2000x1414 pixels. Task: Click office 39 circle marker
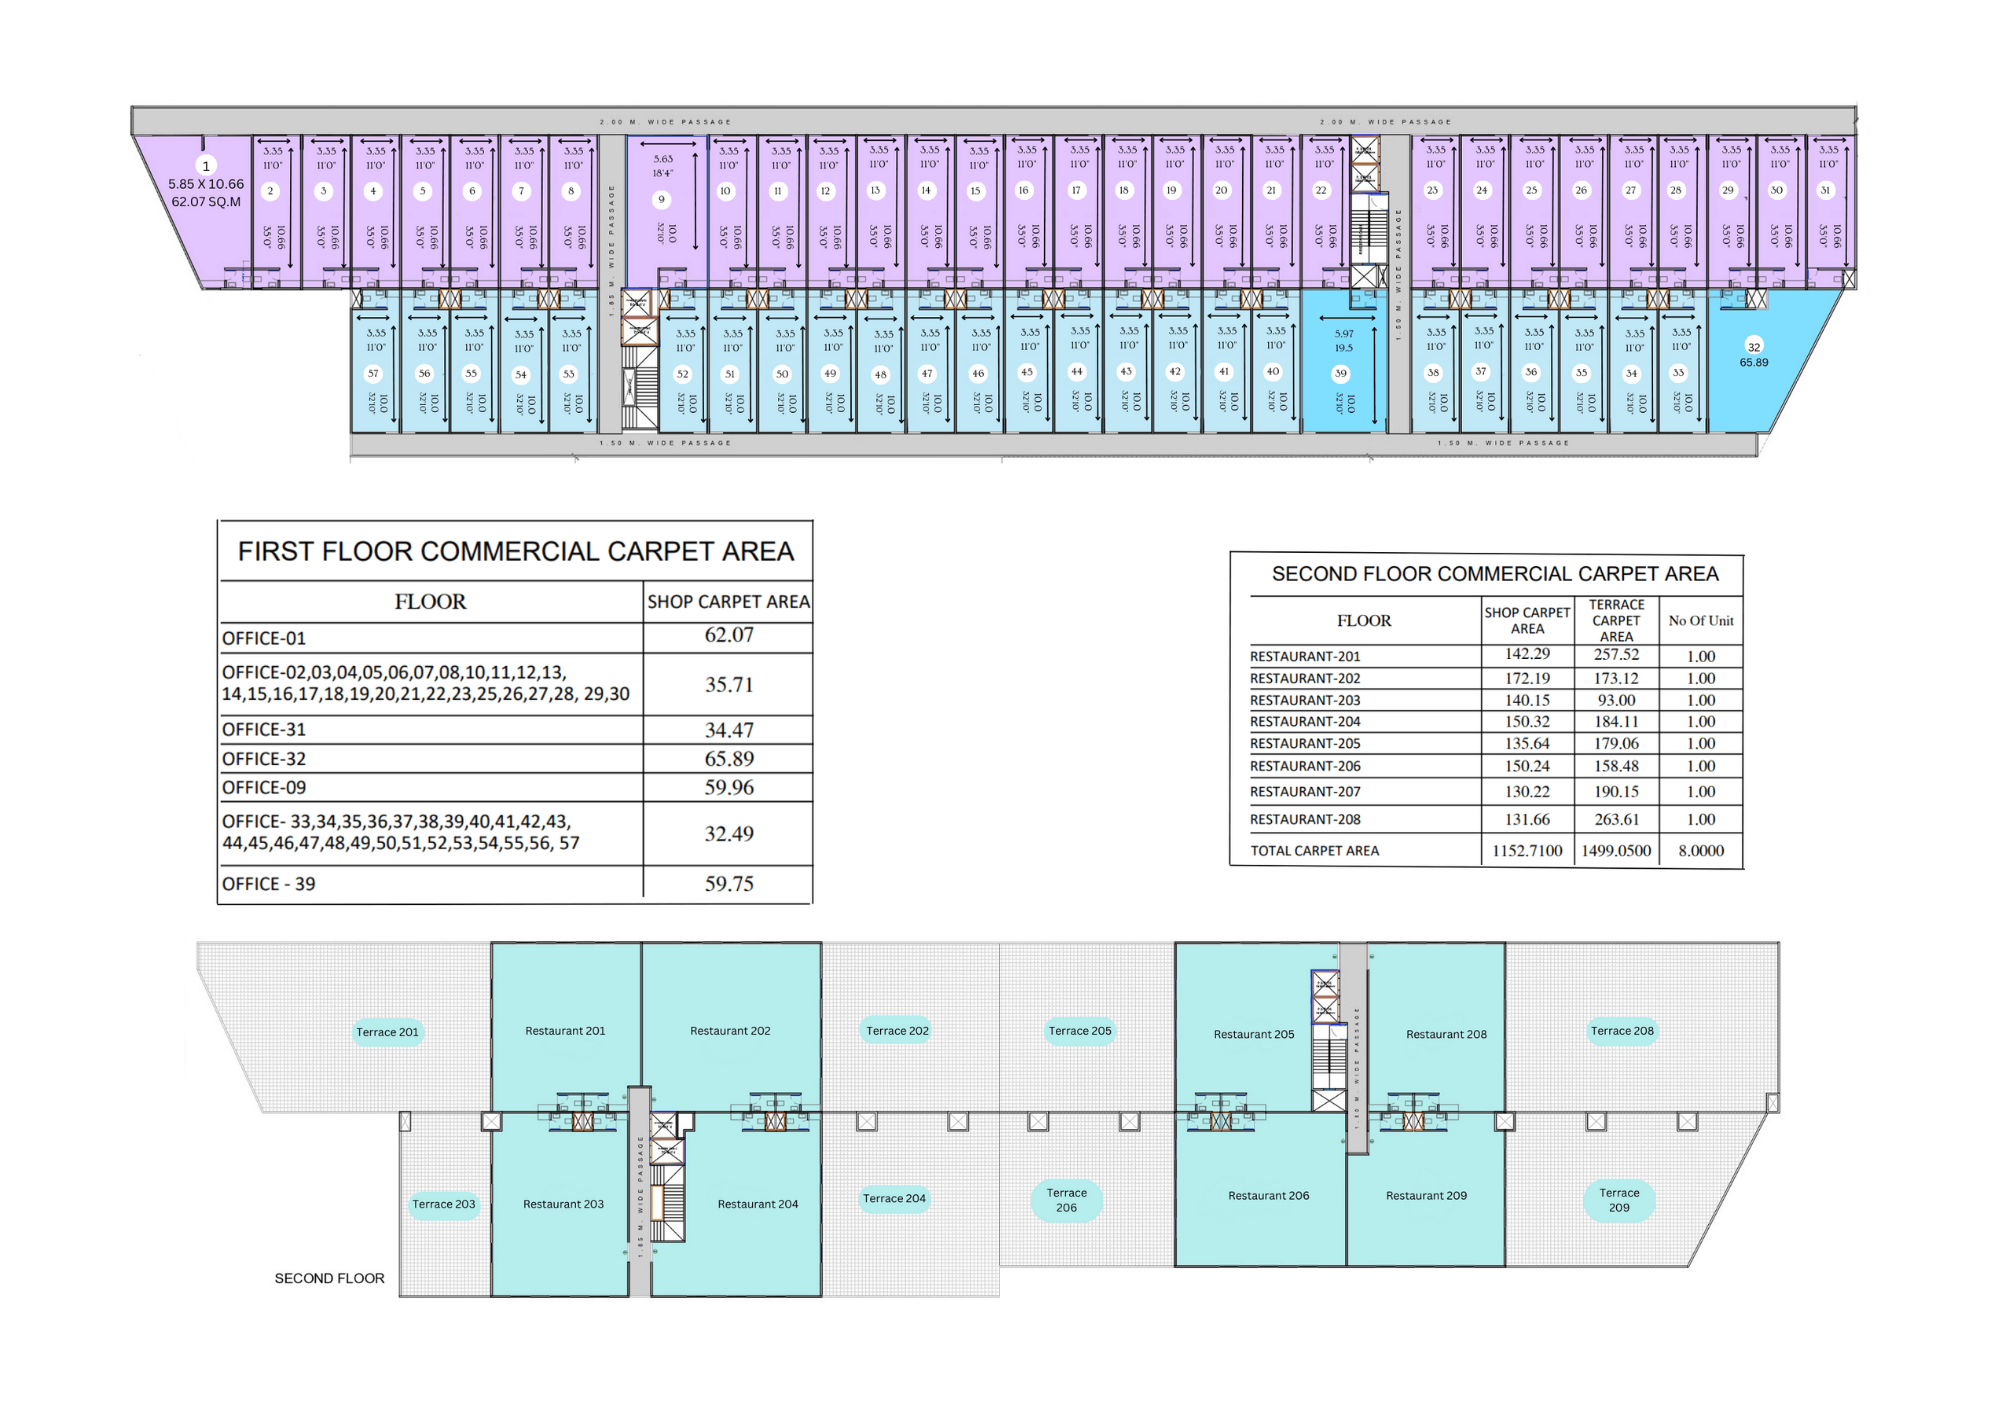click(x=1340, y=373)
